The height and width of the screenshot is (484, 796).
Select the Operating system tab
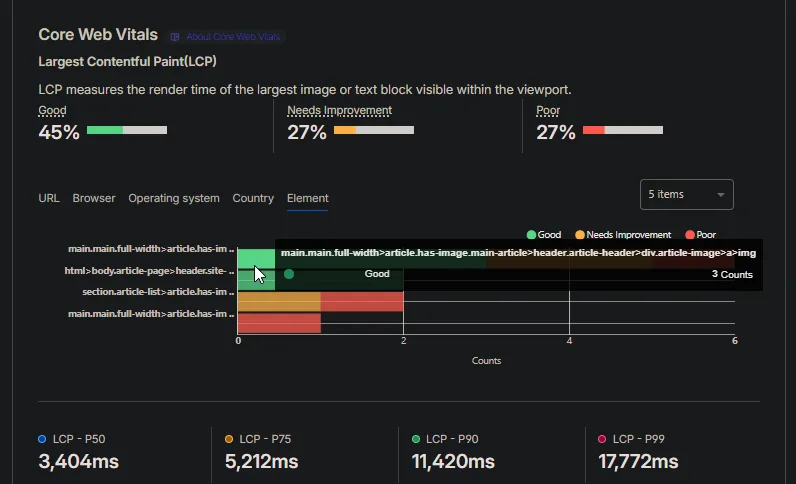point(173,198)
